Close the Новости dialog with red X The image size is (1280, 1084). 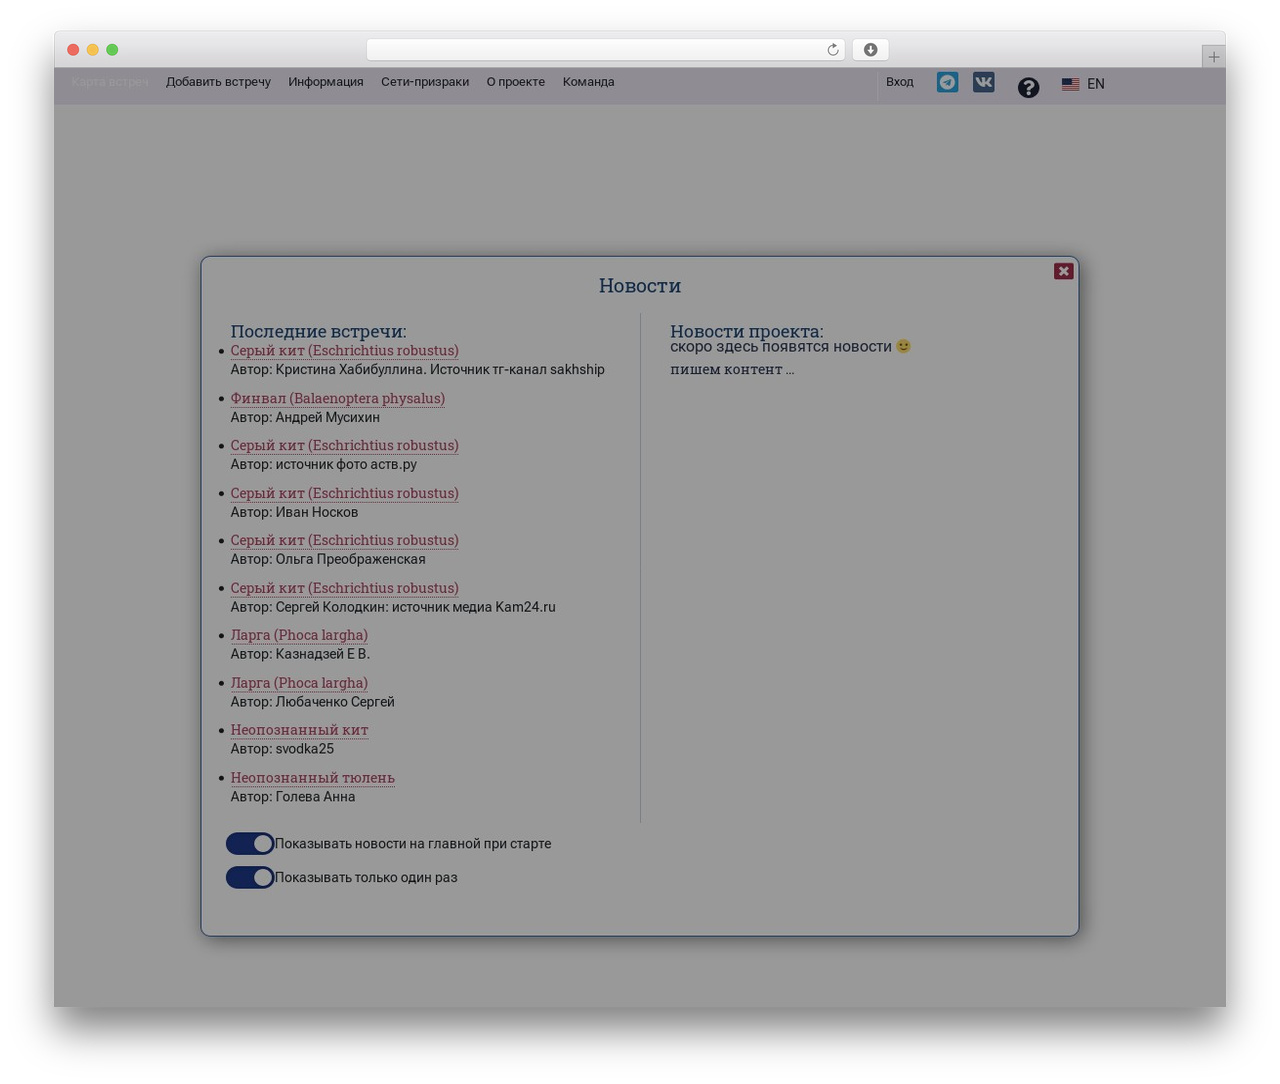[x=1063, y=271]
